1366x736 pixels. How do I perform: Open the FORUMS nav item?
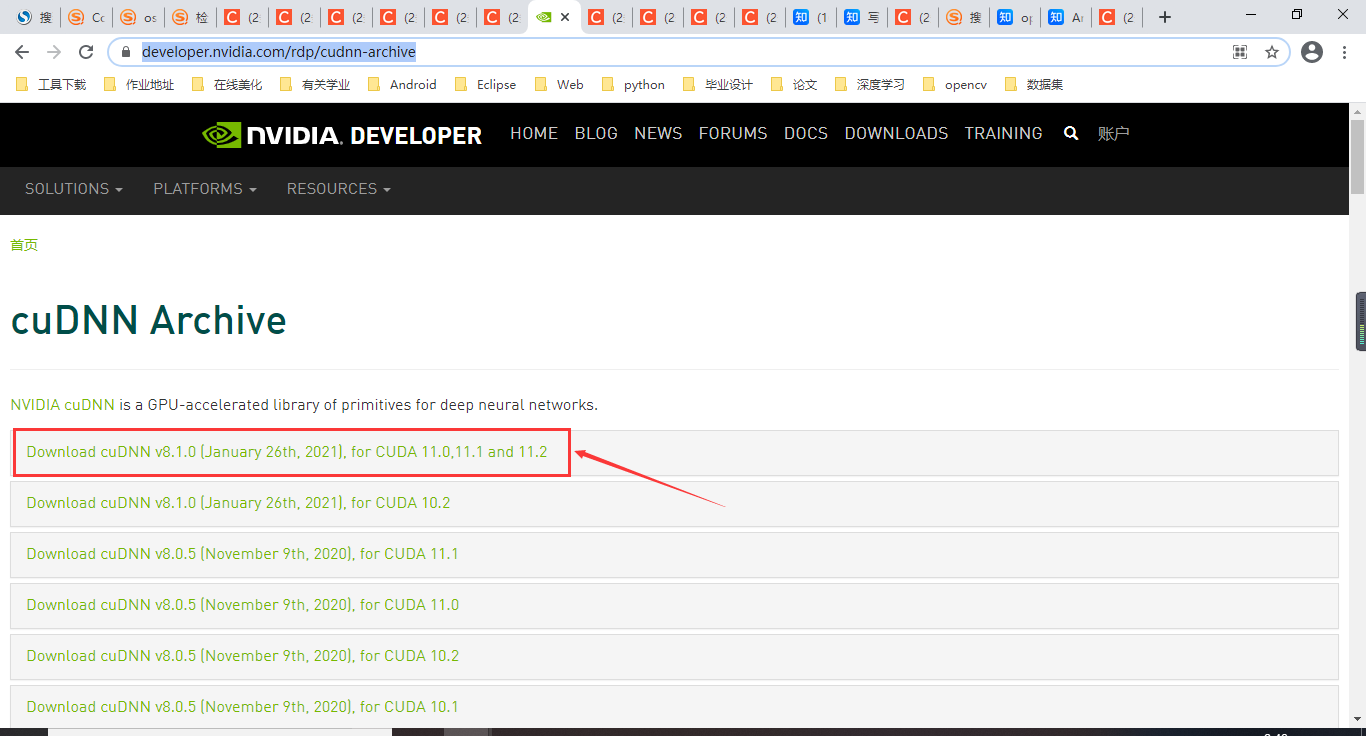[x=733, y=134]
